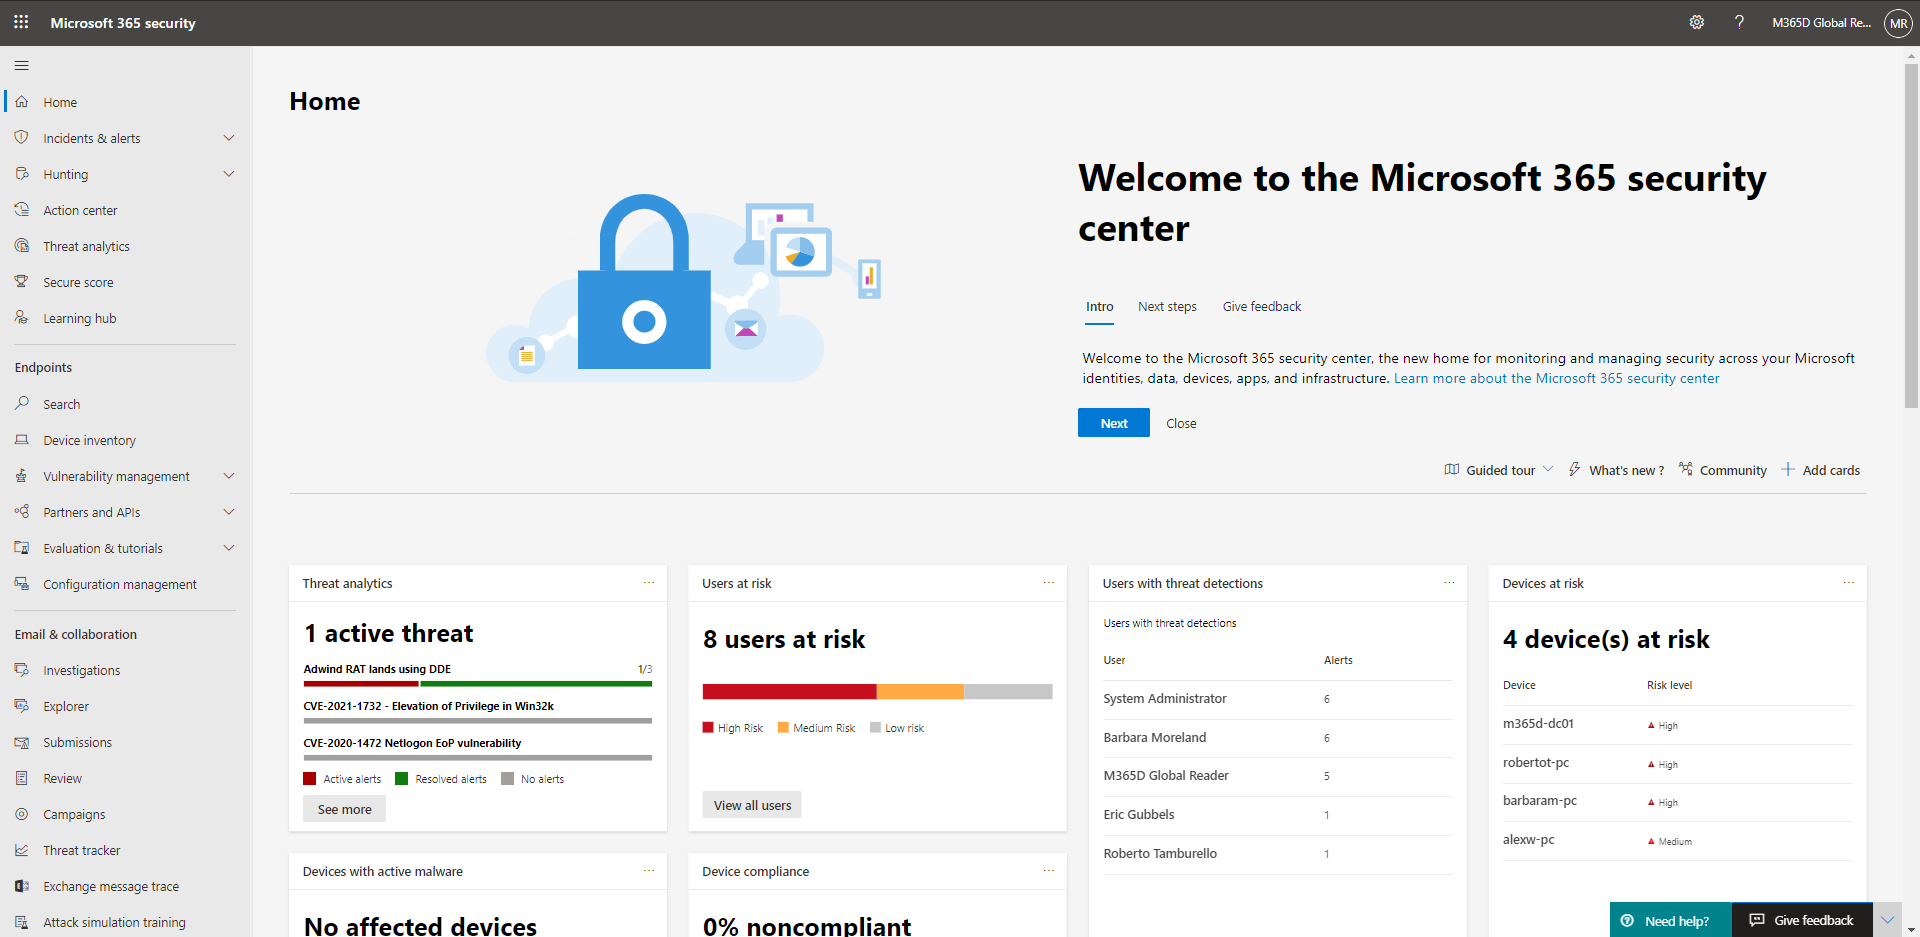Open the Threat tracker
The height and width of the screenshot is (937, 1920).
pyautogui.click(x=81, y=849)
